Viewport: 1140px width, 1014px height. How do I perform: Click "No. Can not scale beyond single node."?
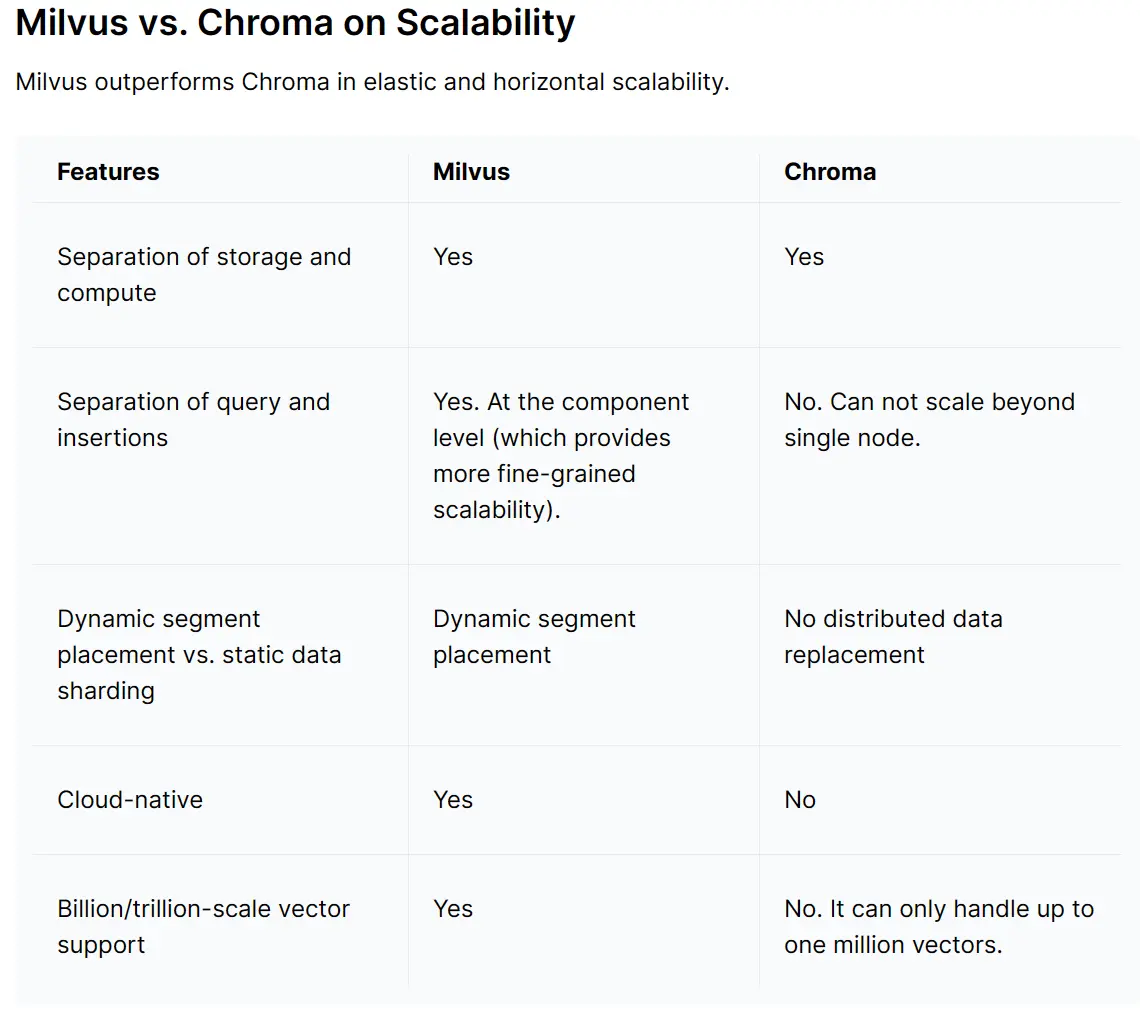point(929,420)
